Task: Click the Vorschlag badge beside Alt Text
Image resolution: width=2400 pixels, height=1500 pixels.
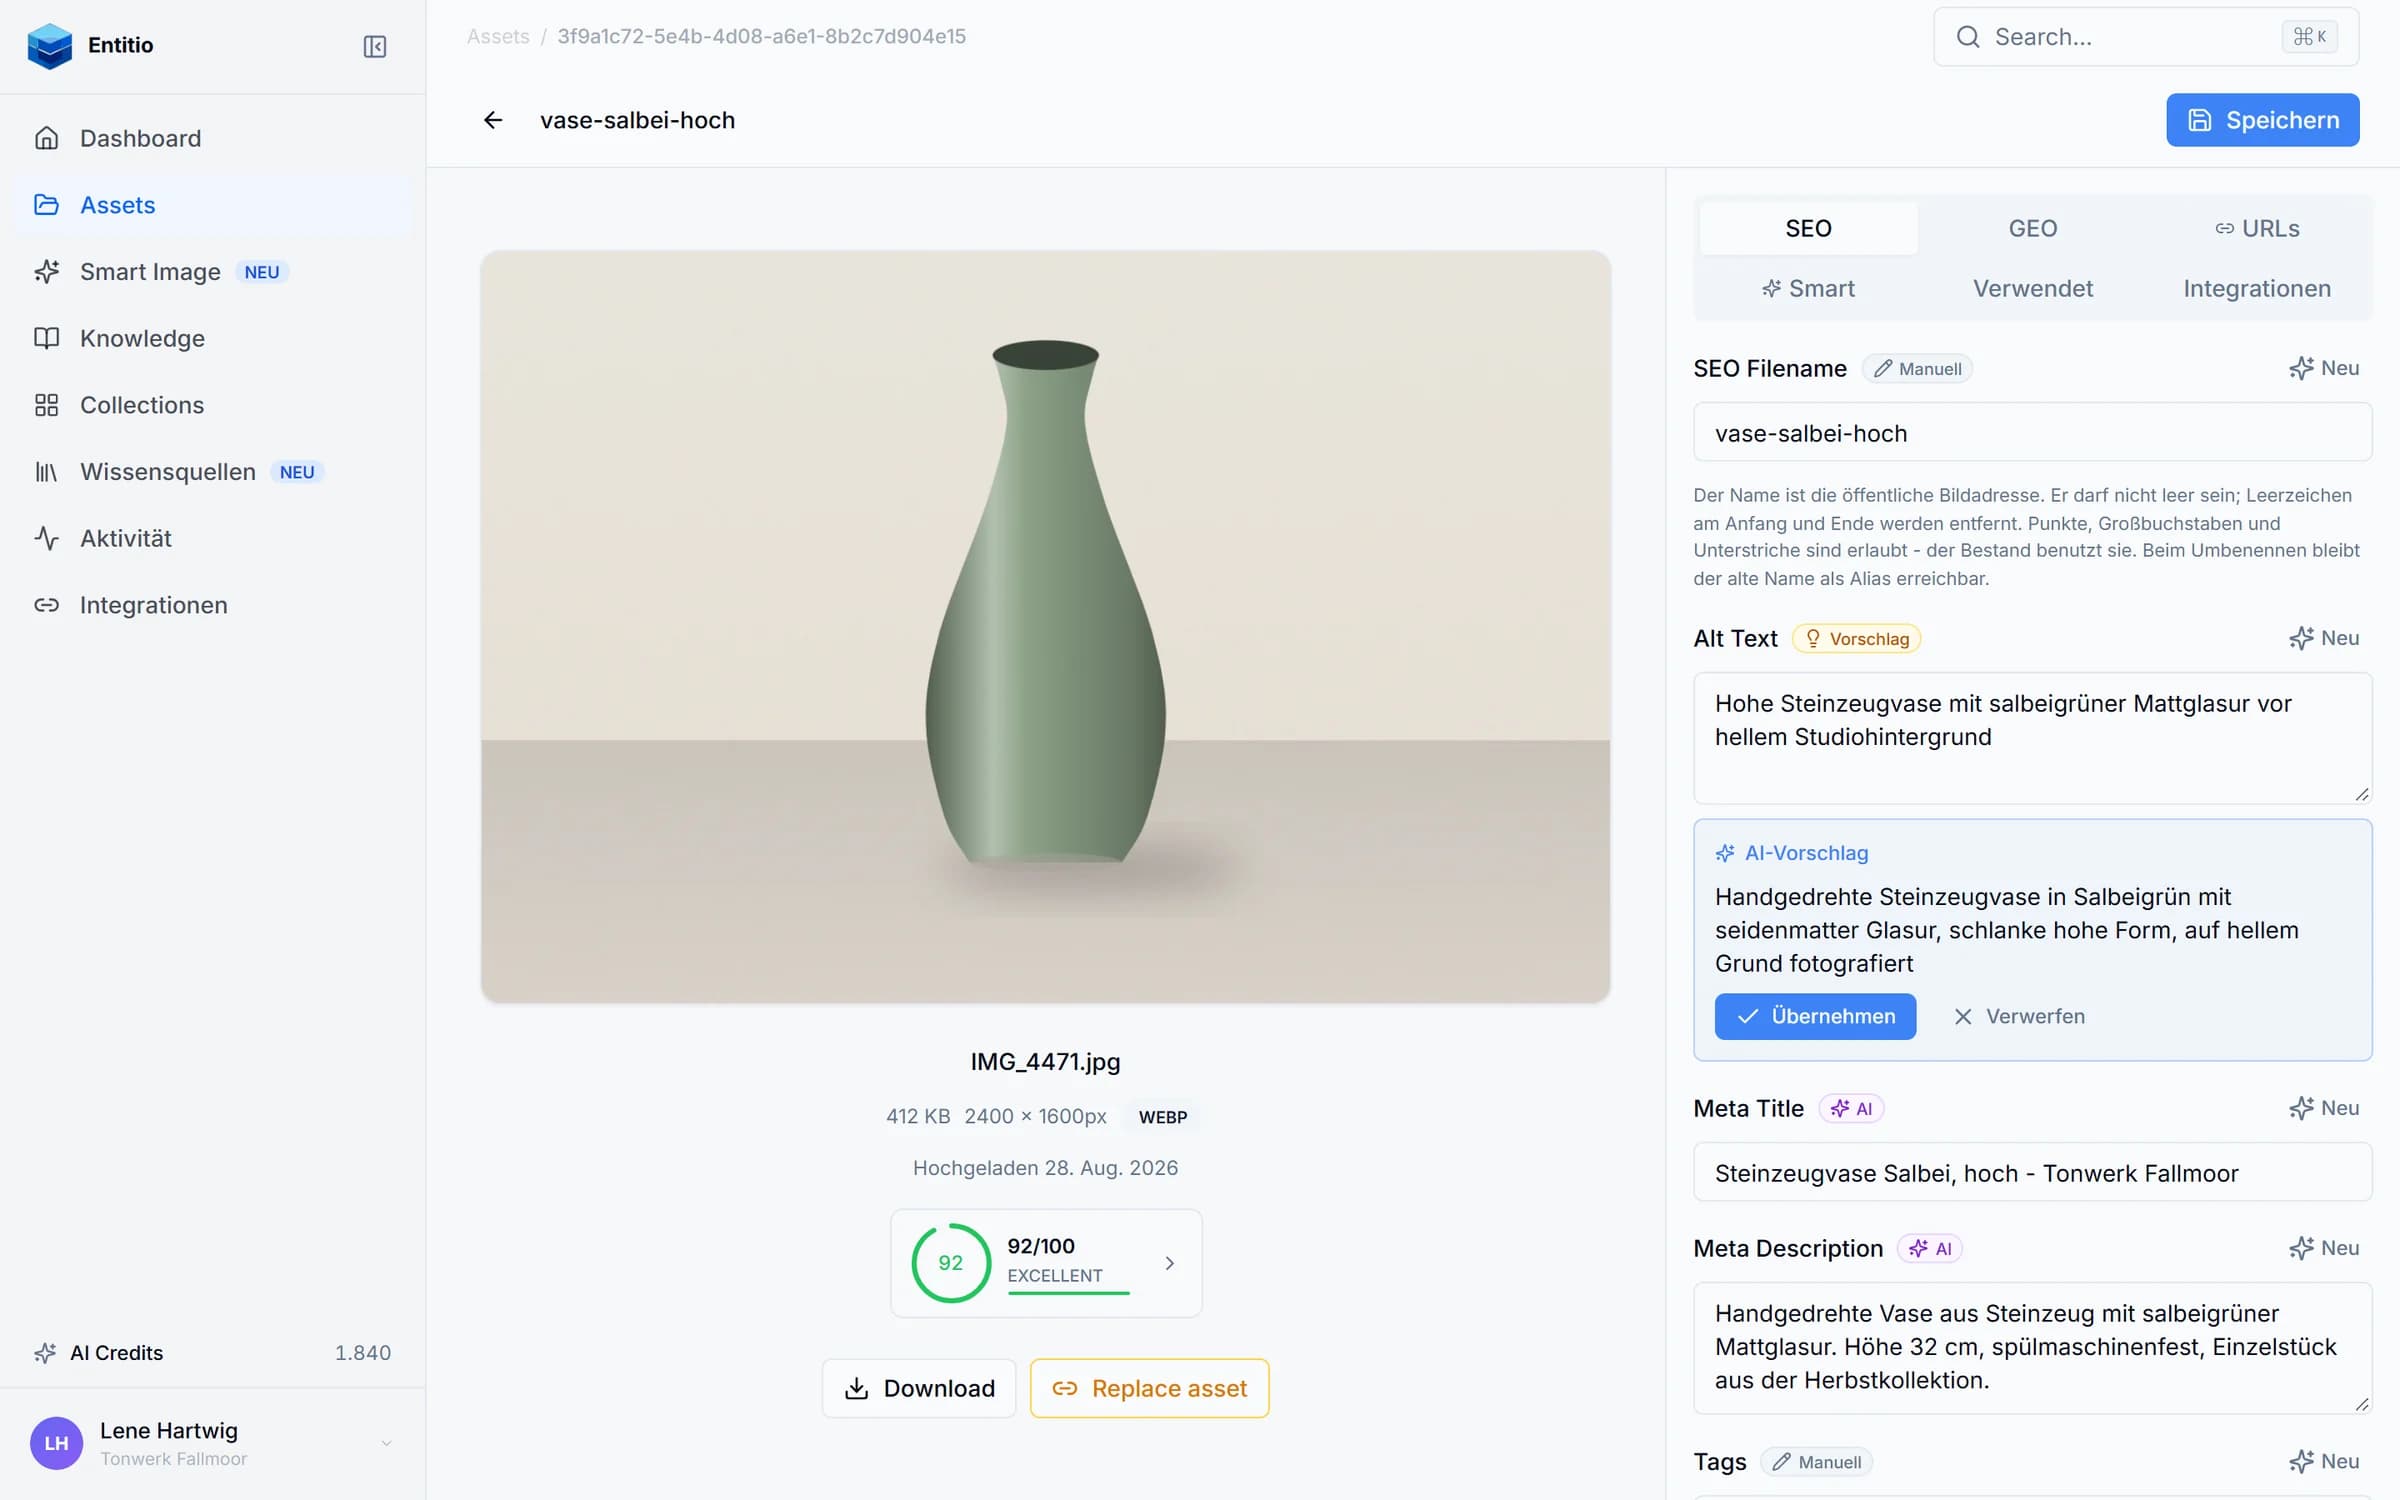Action: [x=1857, y=639]
